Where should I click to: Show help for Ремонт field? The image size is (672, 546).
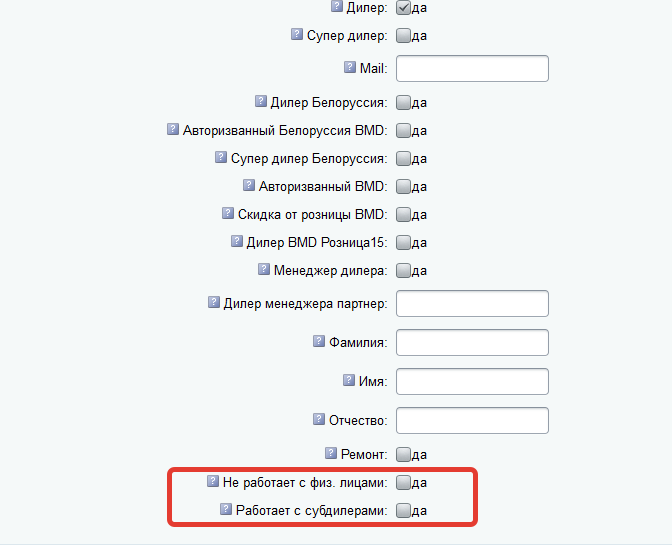tap(332, 453)
